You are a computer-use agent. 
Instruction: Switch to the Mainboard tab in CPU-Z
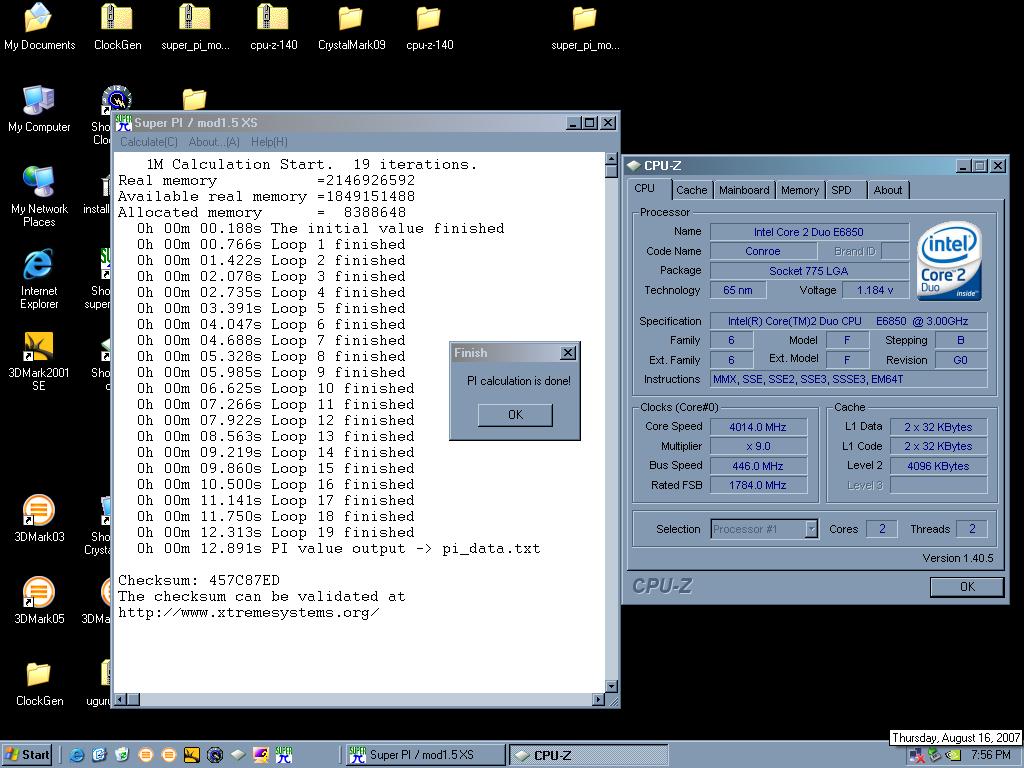tap(744, 190)
